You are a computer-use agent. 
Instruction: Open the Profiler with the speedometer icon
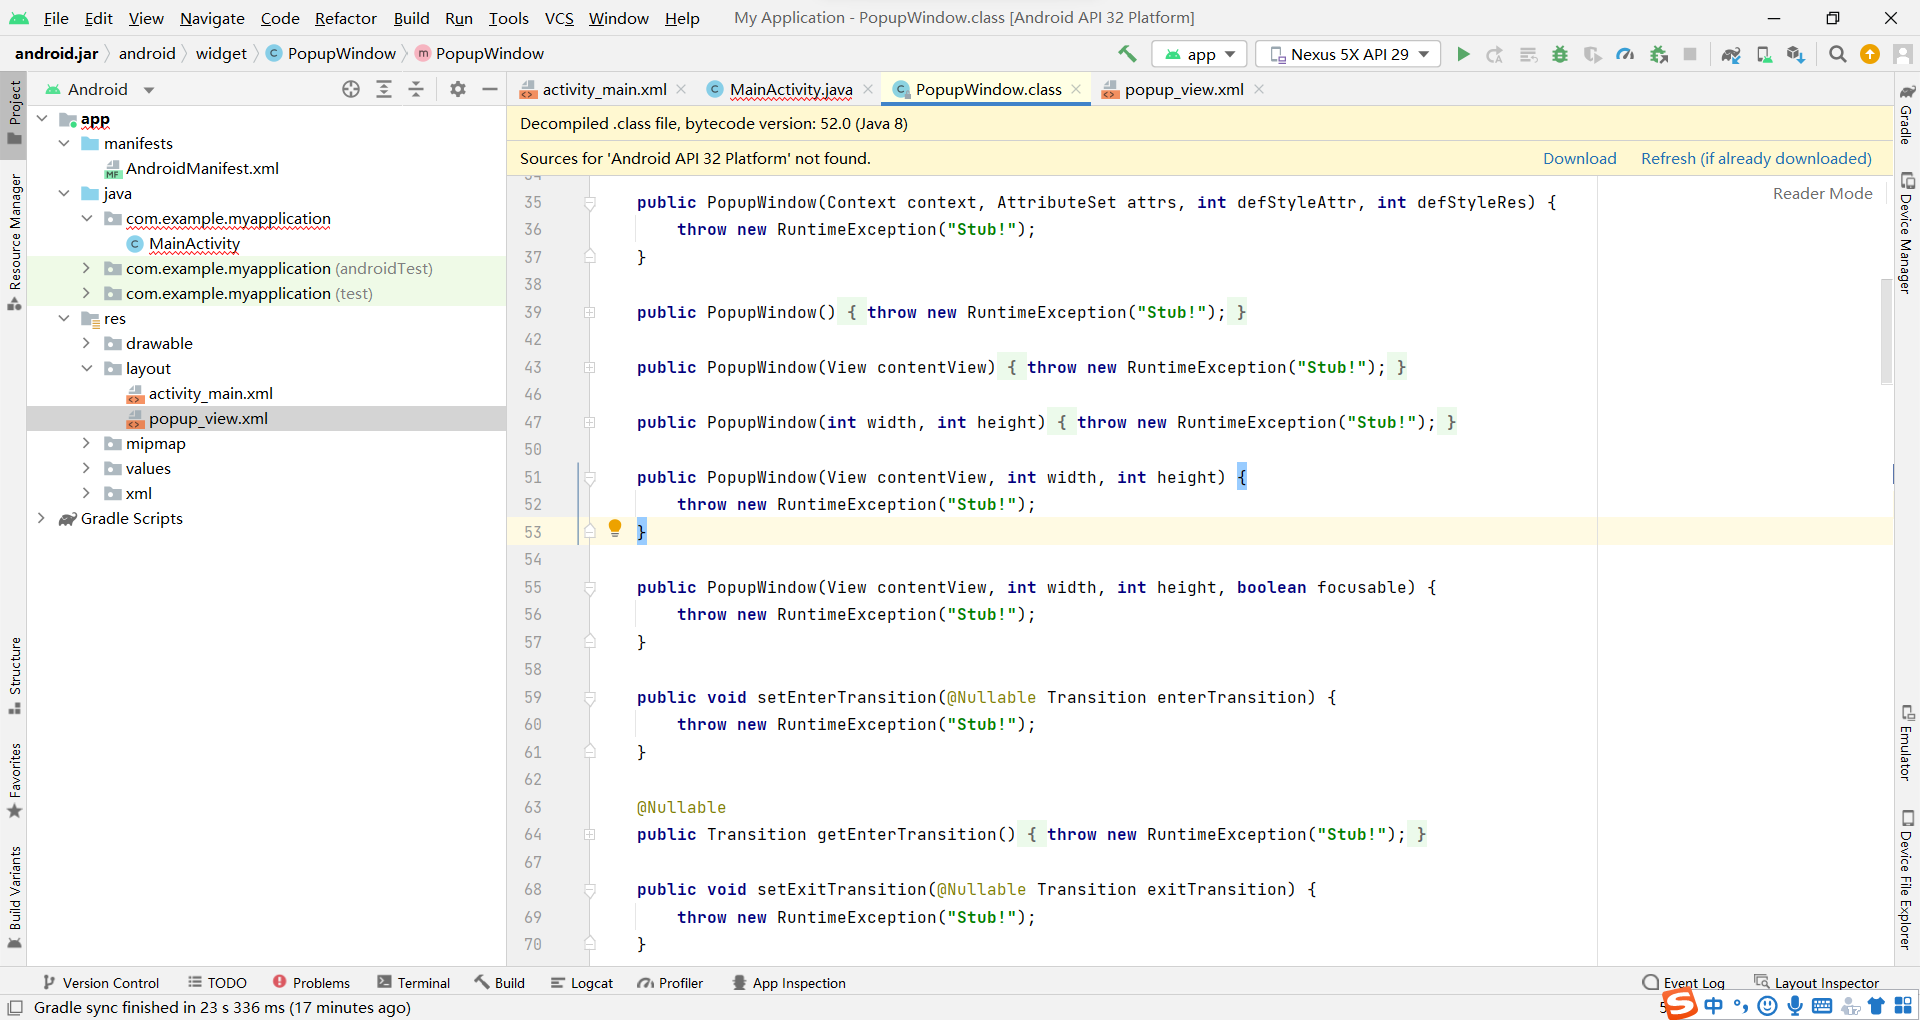click(x=1625, y=54)
